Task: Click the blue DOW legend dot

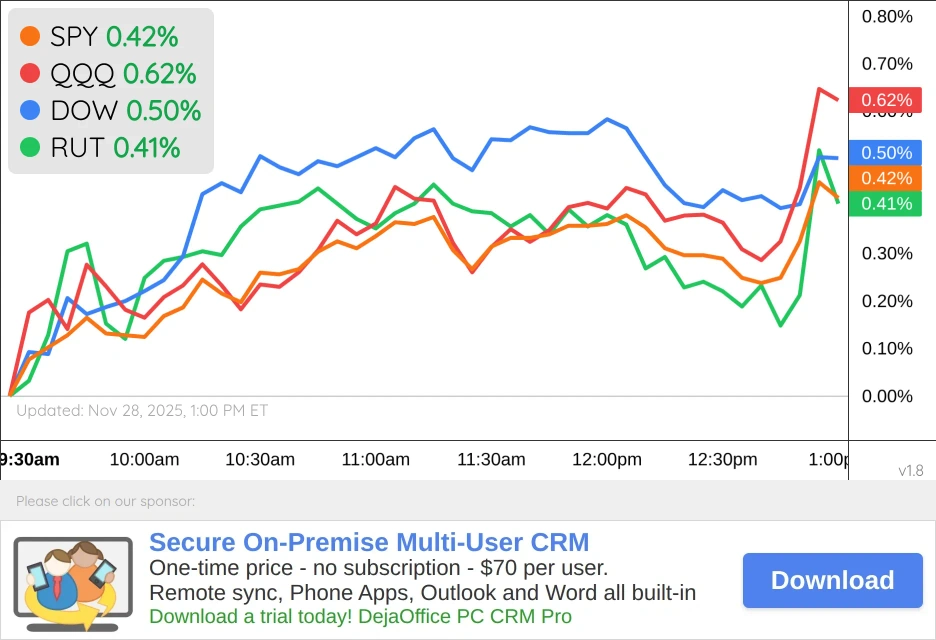Action: point(30,111)
